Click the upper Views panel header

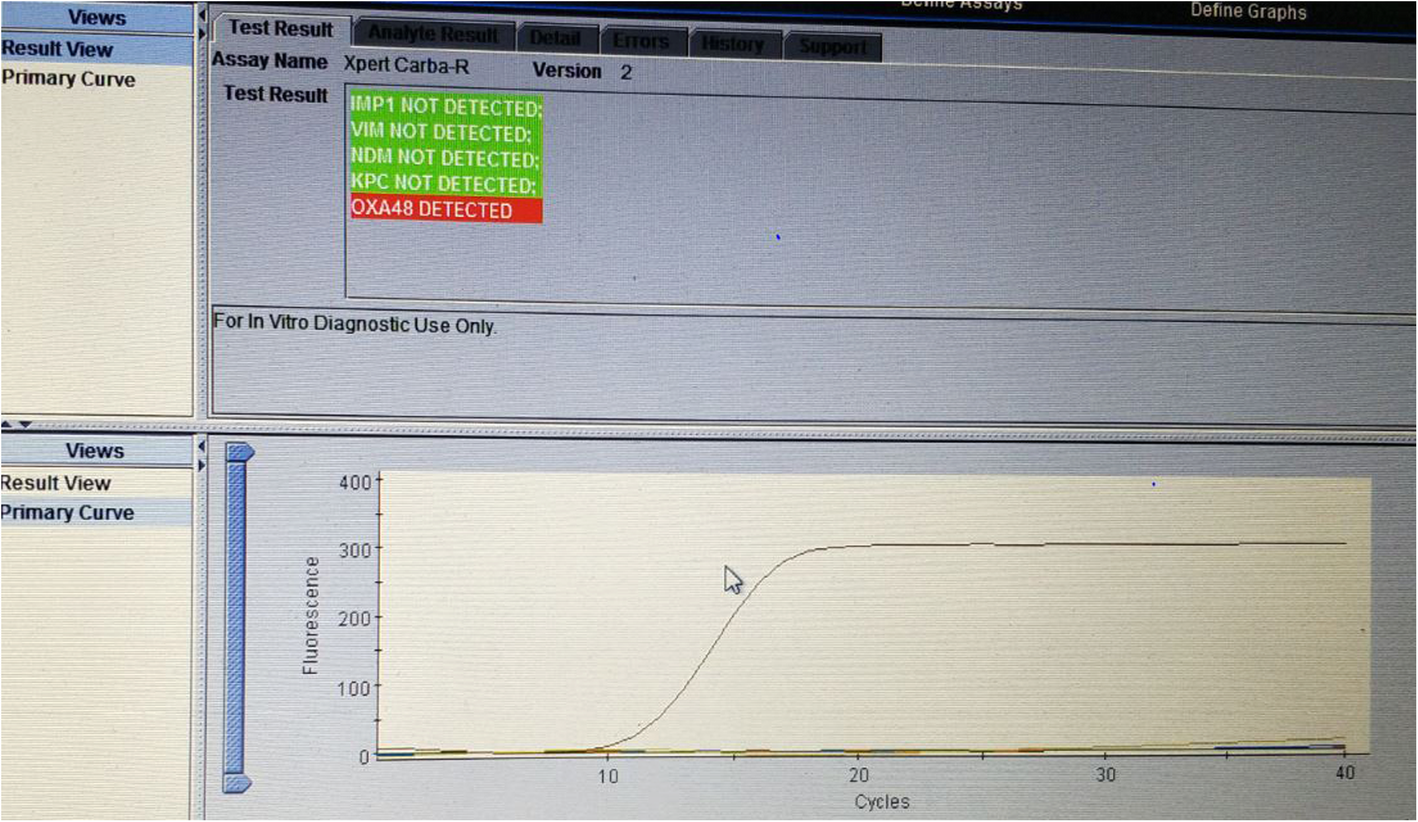coord(97,17)
